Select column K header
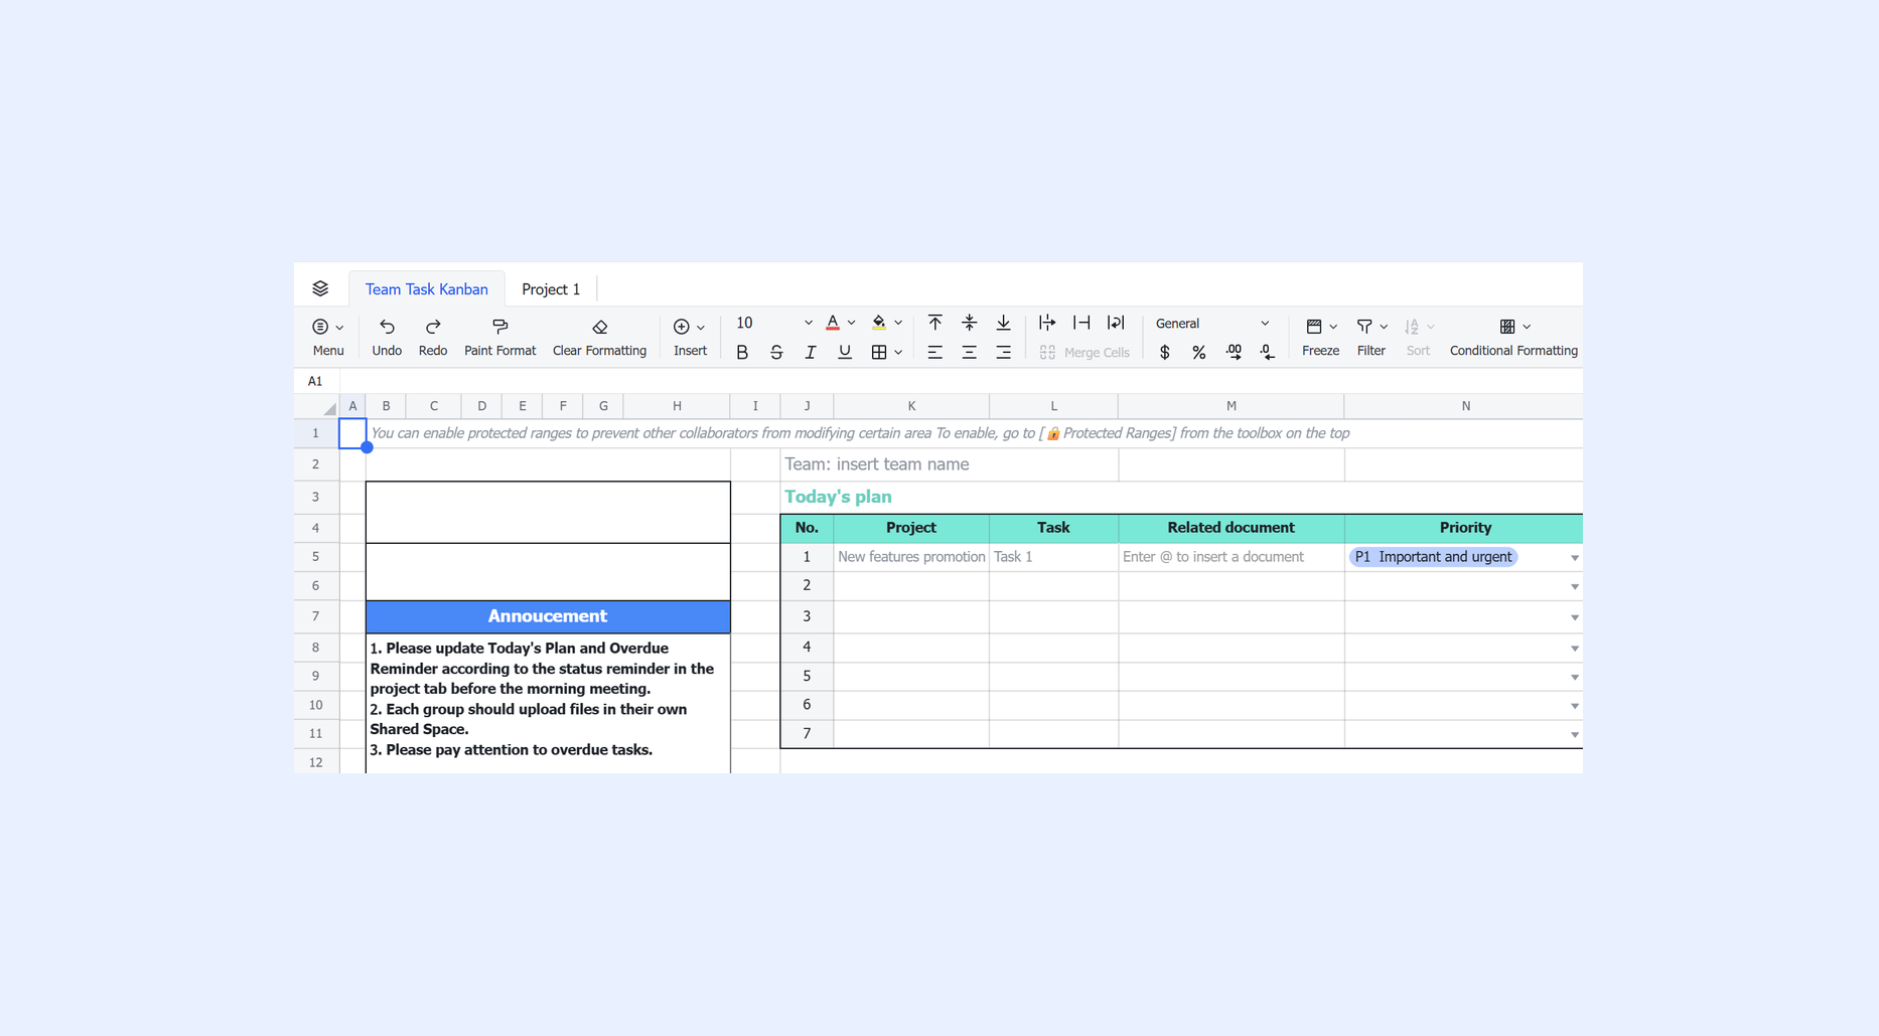The image size is (1879, 1036). pos(911,406)
